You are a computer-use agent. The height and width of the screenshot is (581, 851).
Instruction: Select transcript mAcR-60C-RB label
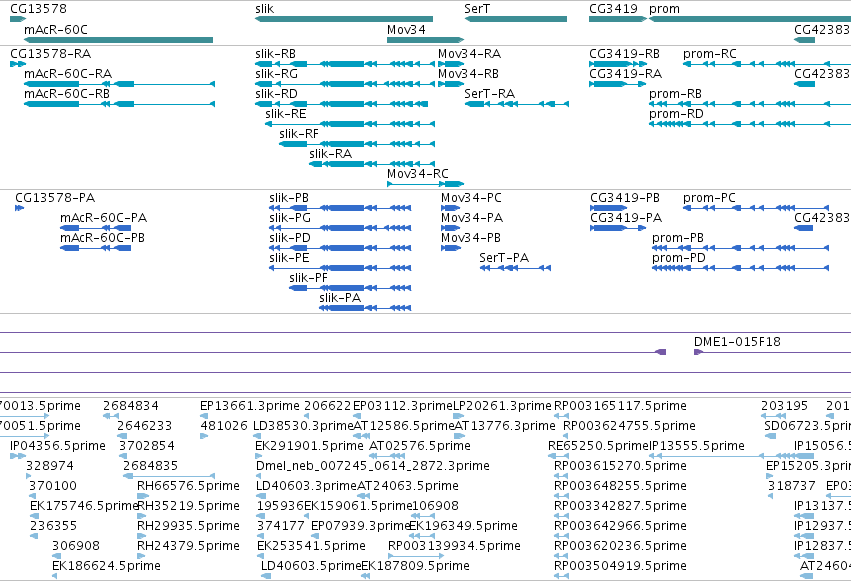pos(67,94)
